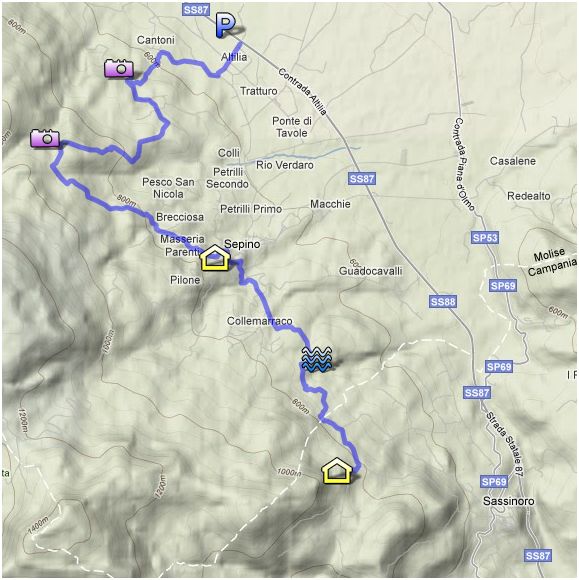
Task: Select the leftmost camera marker on trail
Action: click(45, 138)
